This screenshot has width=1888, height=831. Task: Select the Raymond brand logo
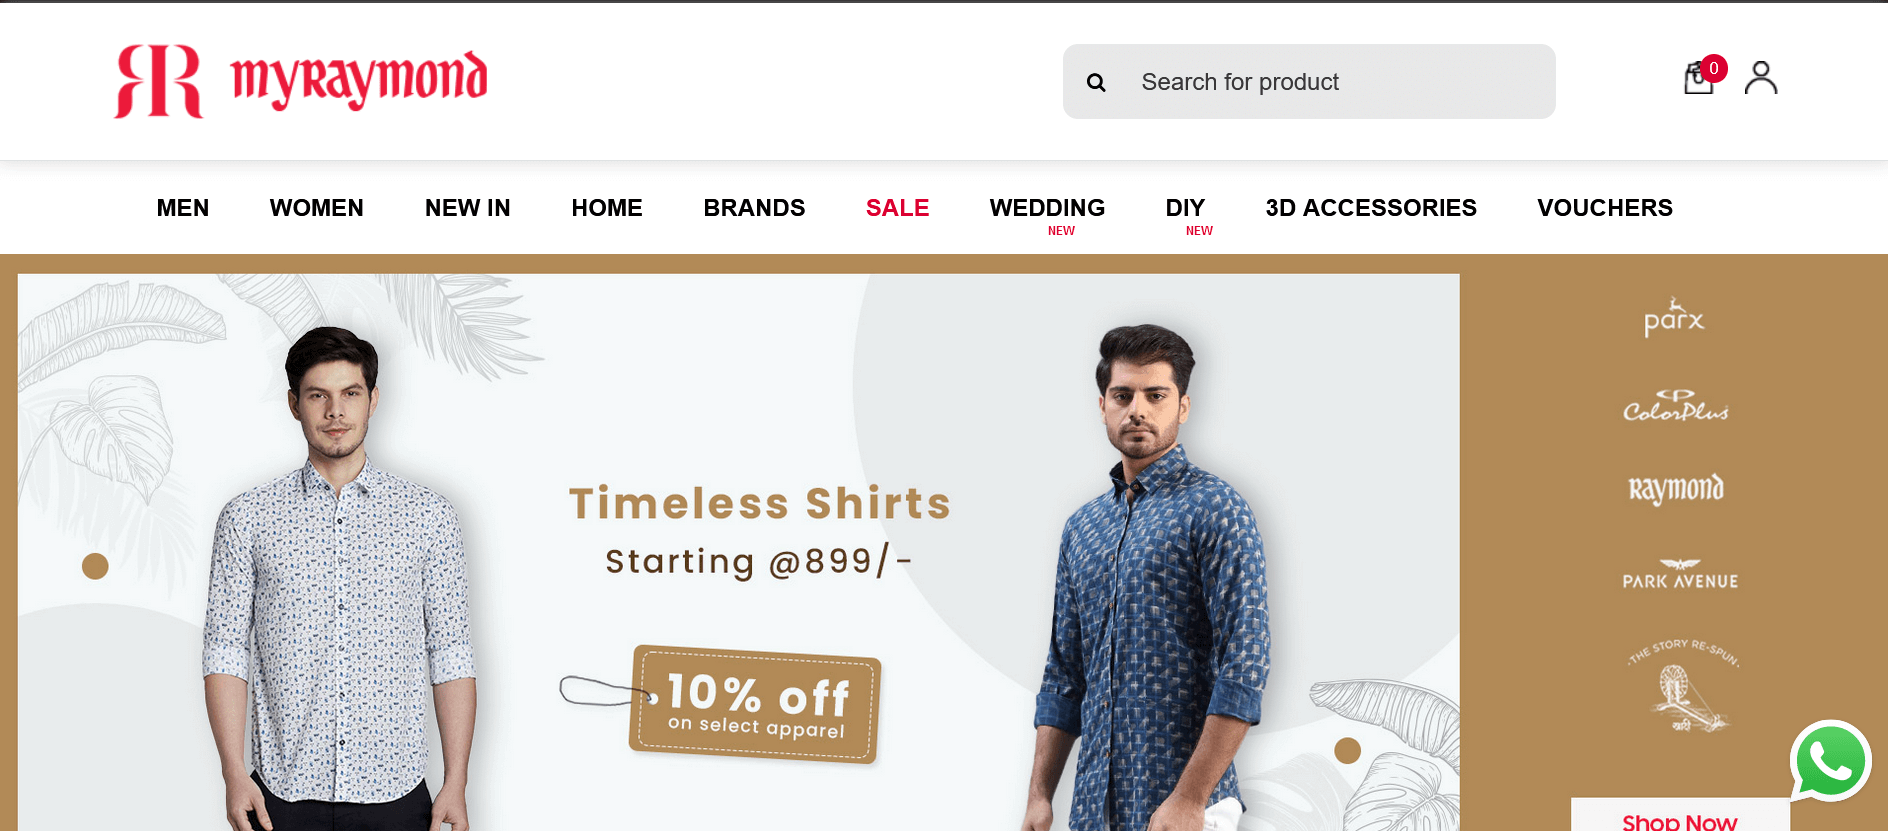coord(1676,489)
